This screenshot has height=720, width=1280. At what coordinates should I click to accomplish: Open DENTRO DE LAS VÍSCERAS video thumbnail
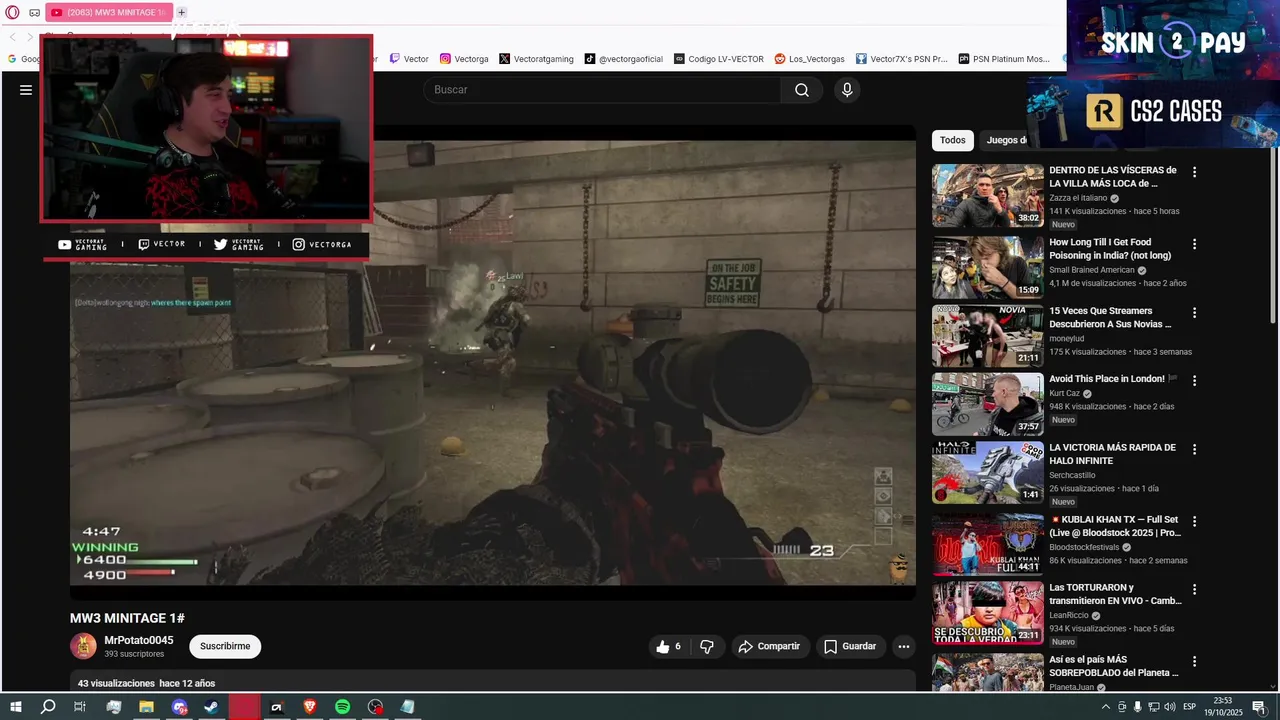coord(988,196)
